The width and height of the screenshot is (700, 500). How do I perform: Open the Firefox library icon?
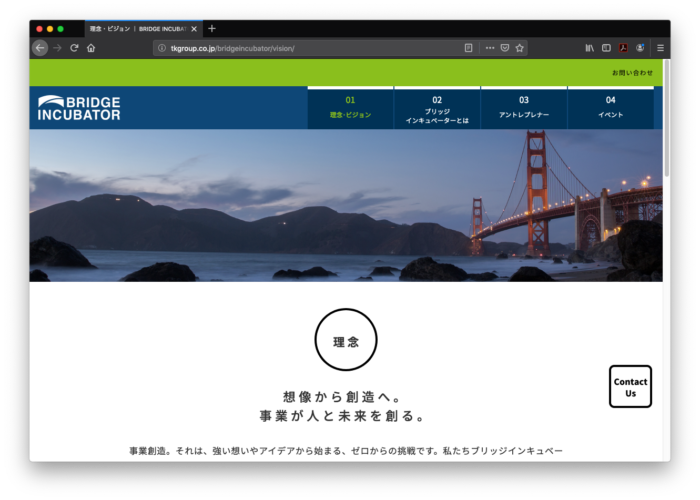coord(590,48)
